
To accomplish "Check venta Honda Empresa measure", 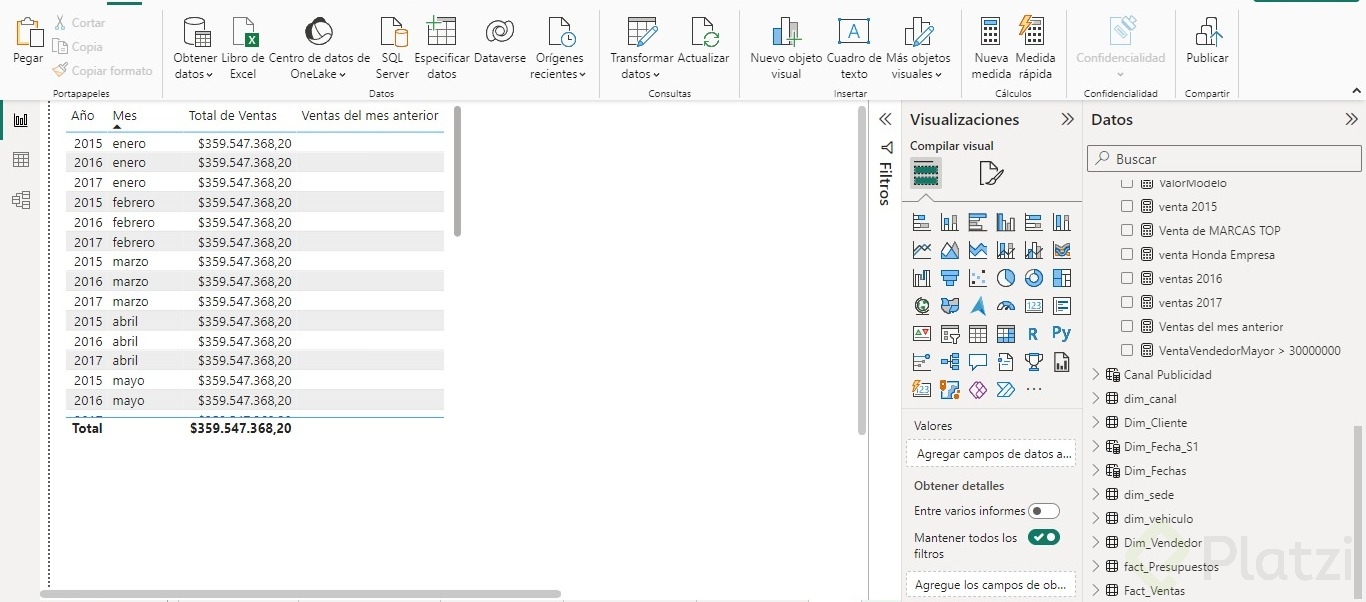I will pos(1127,255).
